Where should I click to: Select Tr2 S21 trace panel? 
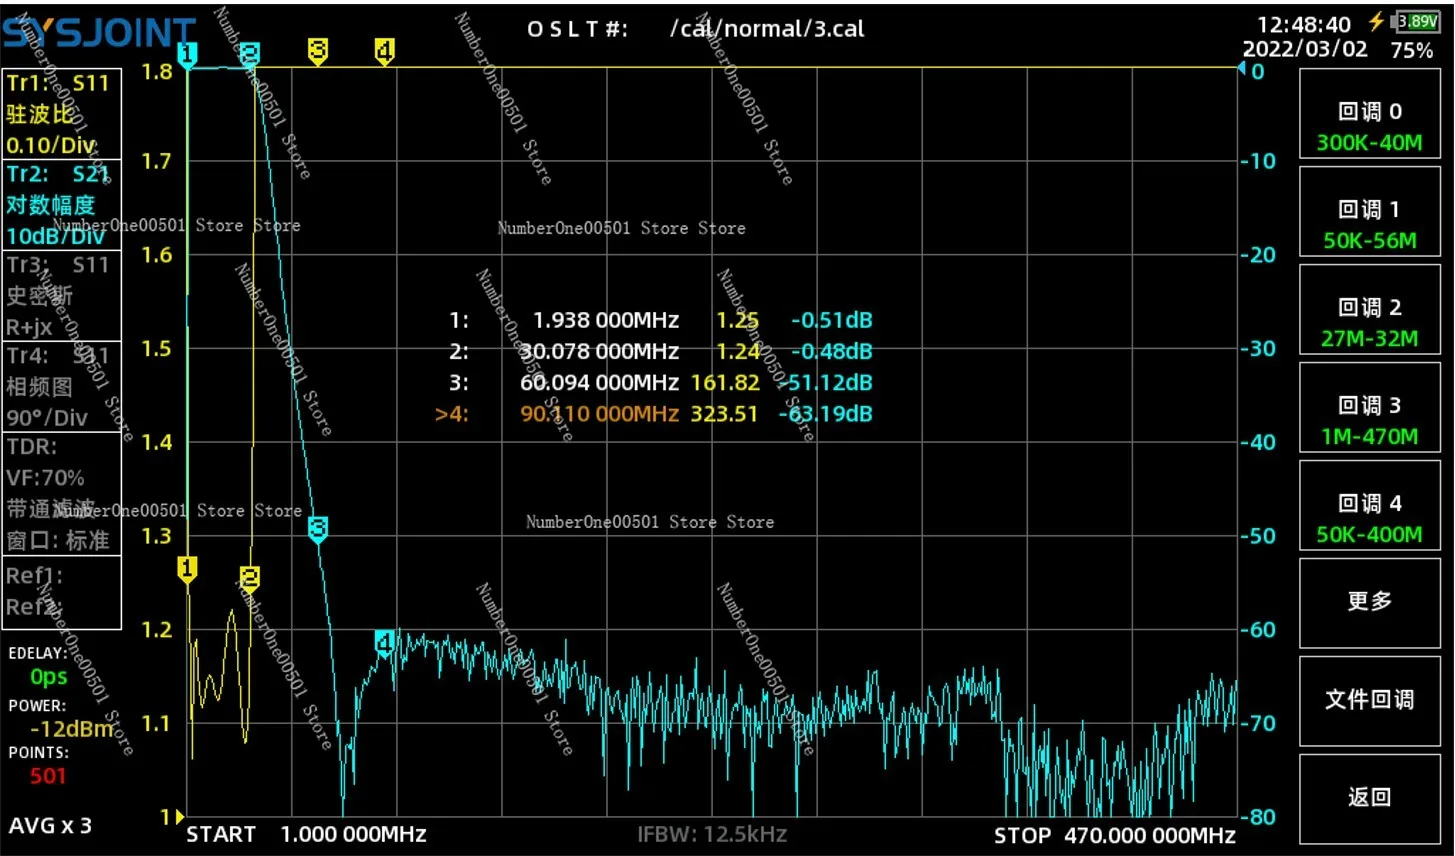click(61, 205)
